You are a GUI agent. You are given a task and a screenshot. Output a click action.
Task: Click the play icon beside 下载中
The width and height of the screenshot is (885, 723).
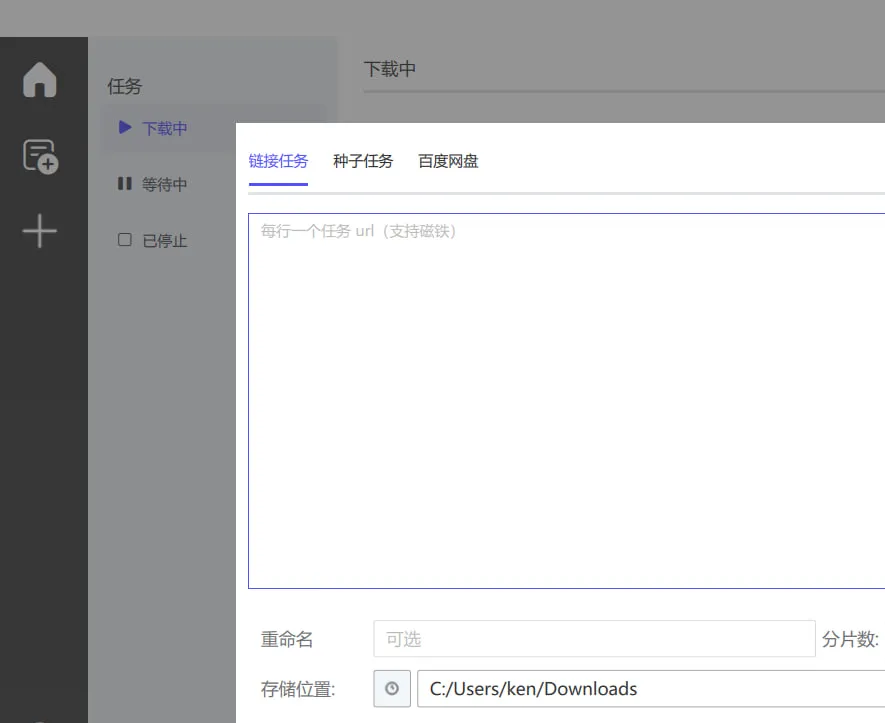click(x=124, y=127)
